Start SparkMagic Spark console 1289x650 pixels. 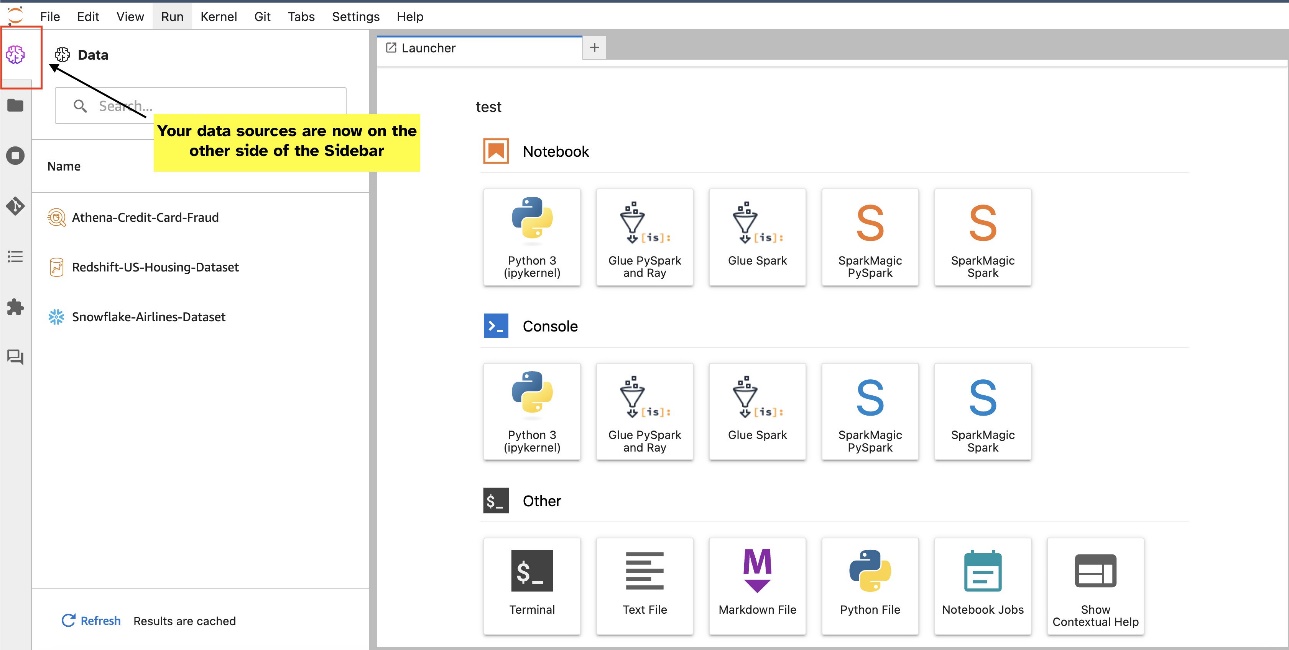tap(983, 412)
